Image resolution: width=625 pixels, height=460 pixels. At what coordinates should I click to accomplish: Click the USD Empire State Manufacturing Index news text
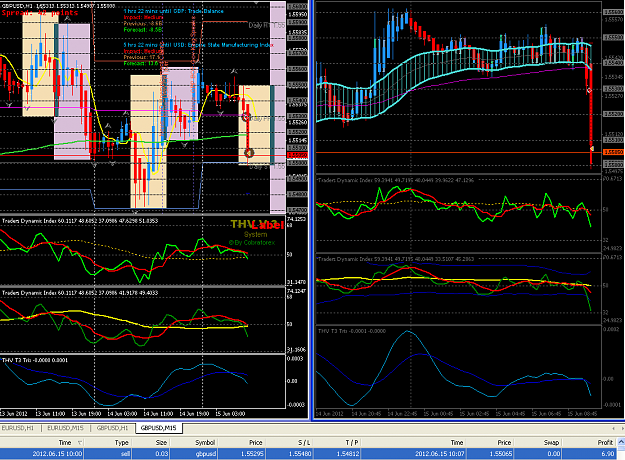coord(199,45)
